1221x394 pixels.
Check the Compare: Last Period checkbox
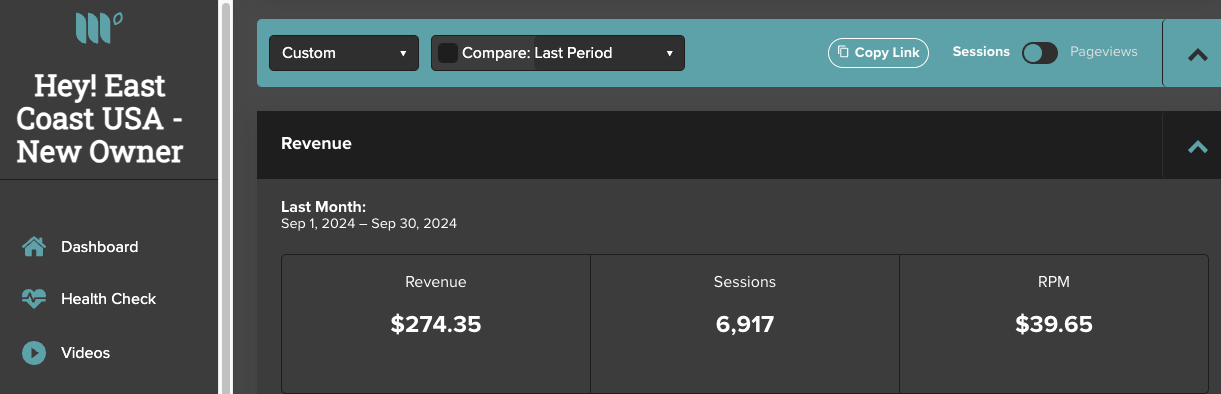click(x=448, y=53)
